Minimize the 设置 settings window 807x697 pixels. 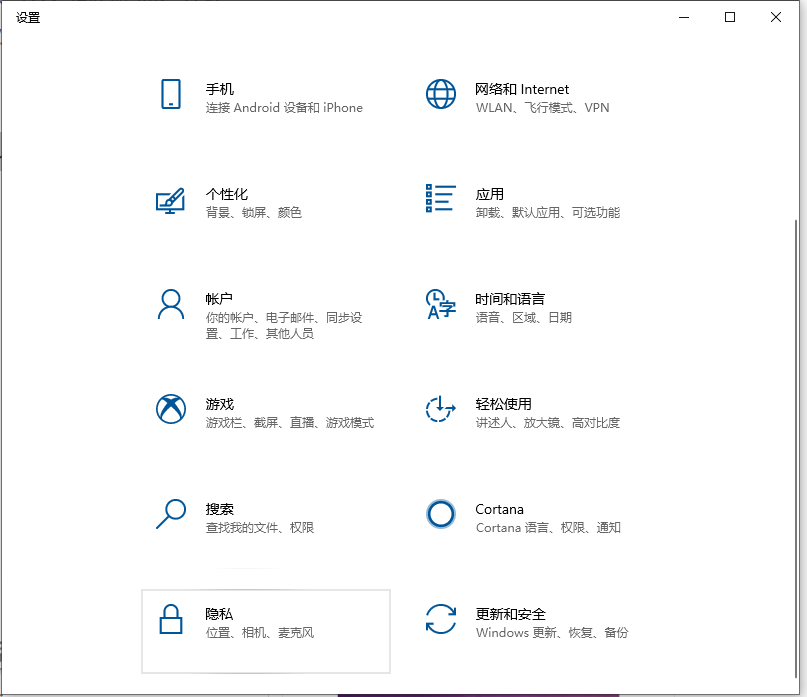tap(684, 17)
